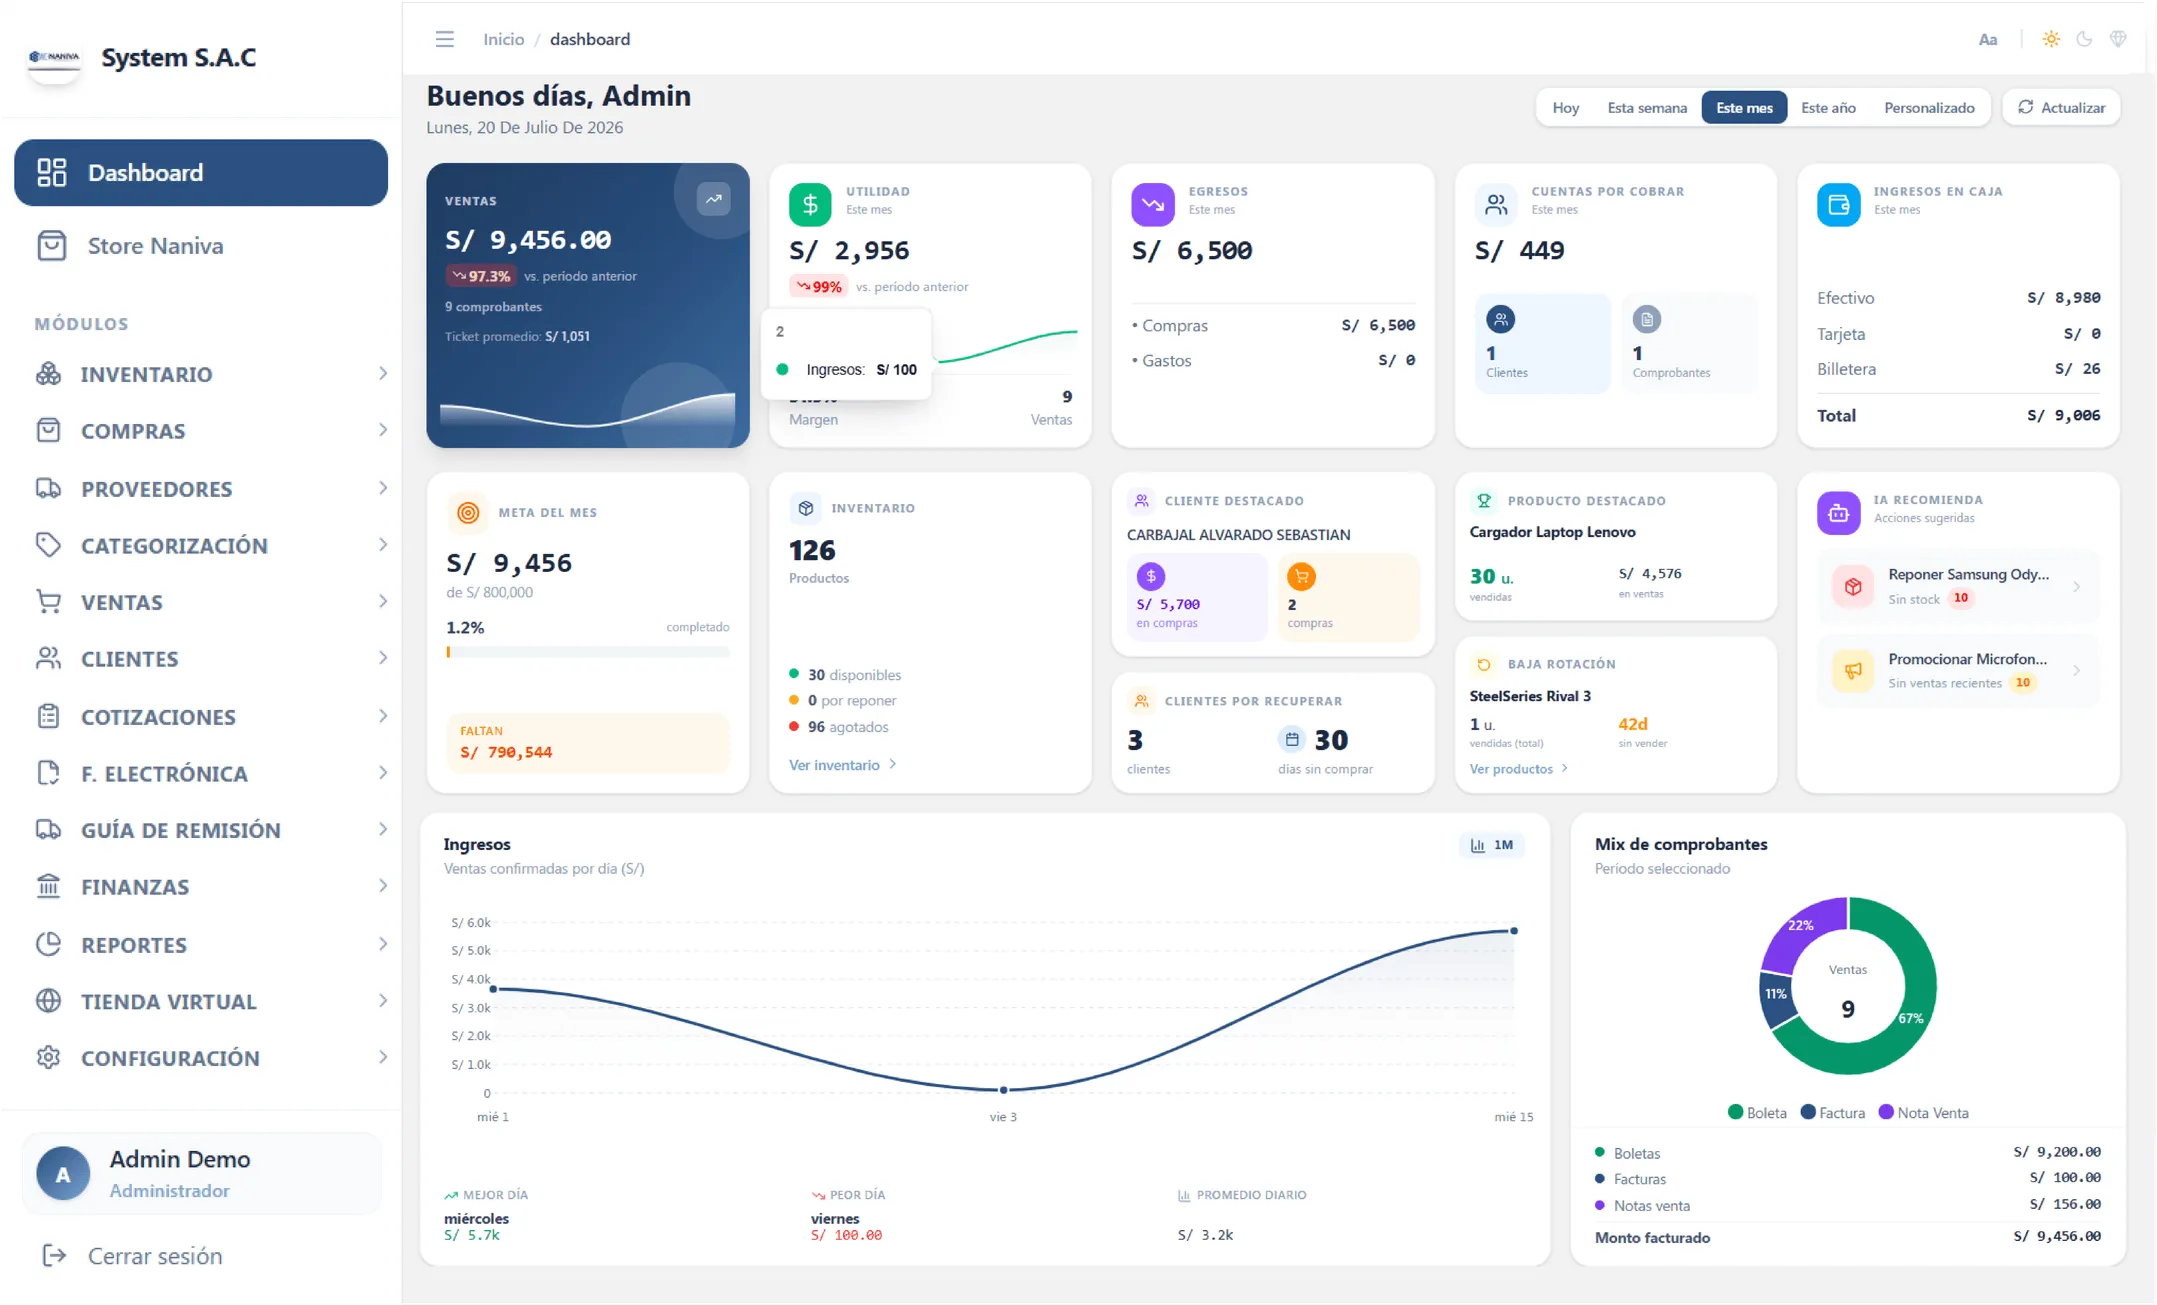Select the Hoy period tab

pos(1565,107)
